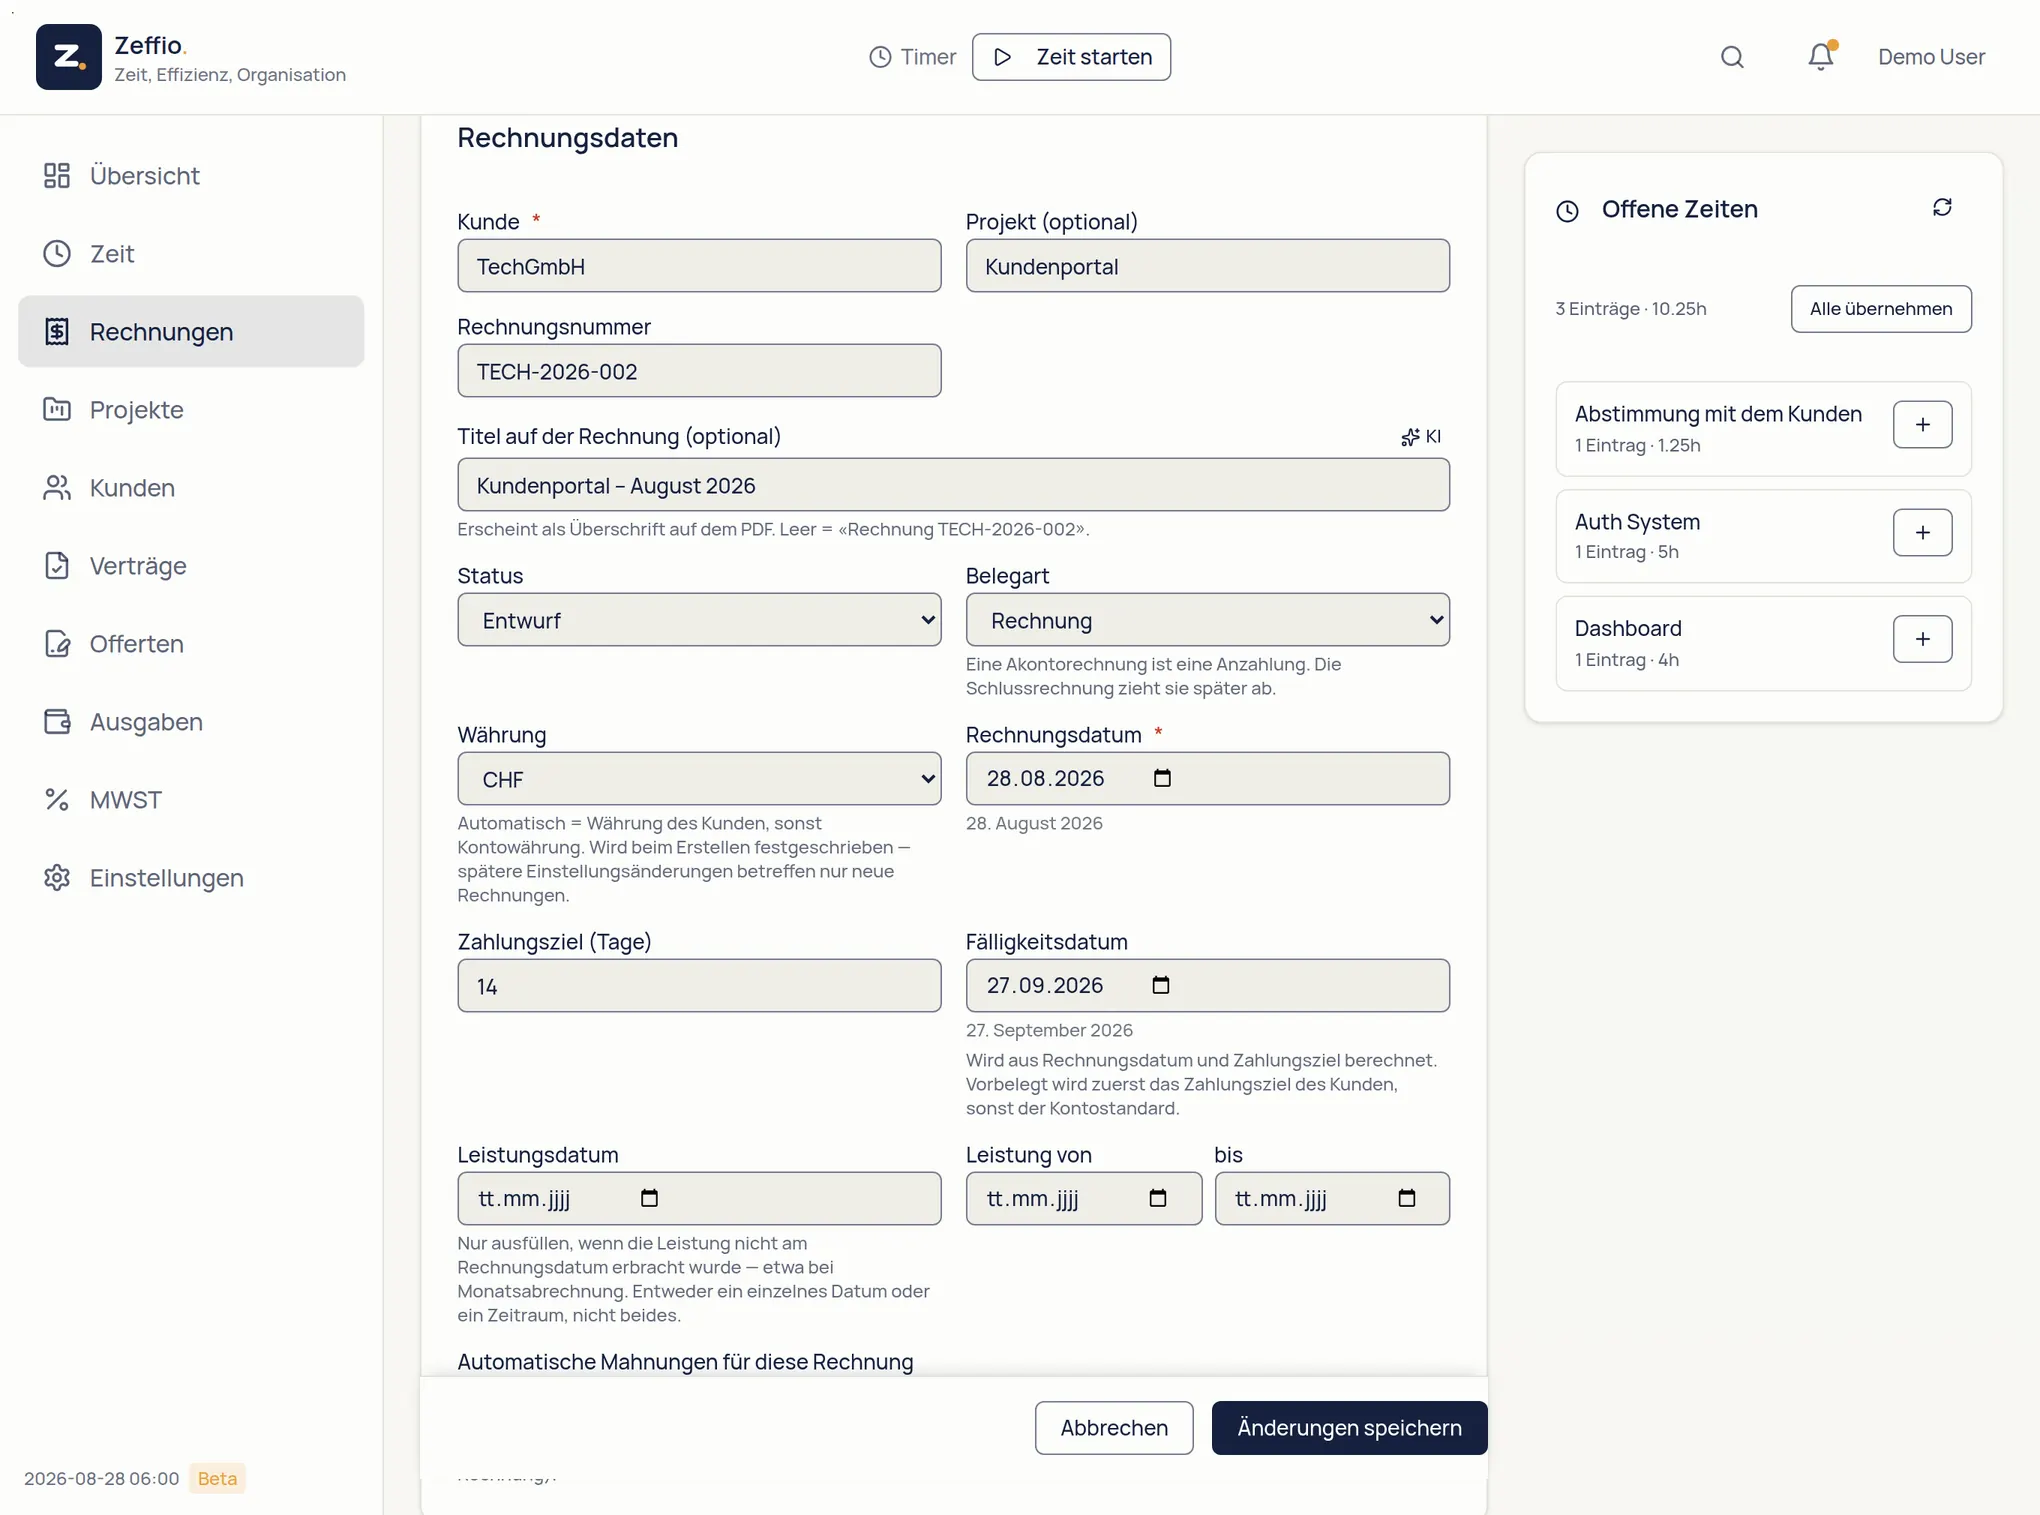Click the Rechnungsdatum date field
This screenshot has height=1515, width=2040.
click(1207, 779)
